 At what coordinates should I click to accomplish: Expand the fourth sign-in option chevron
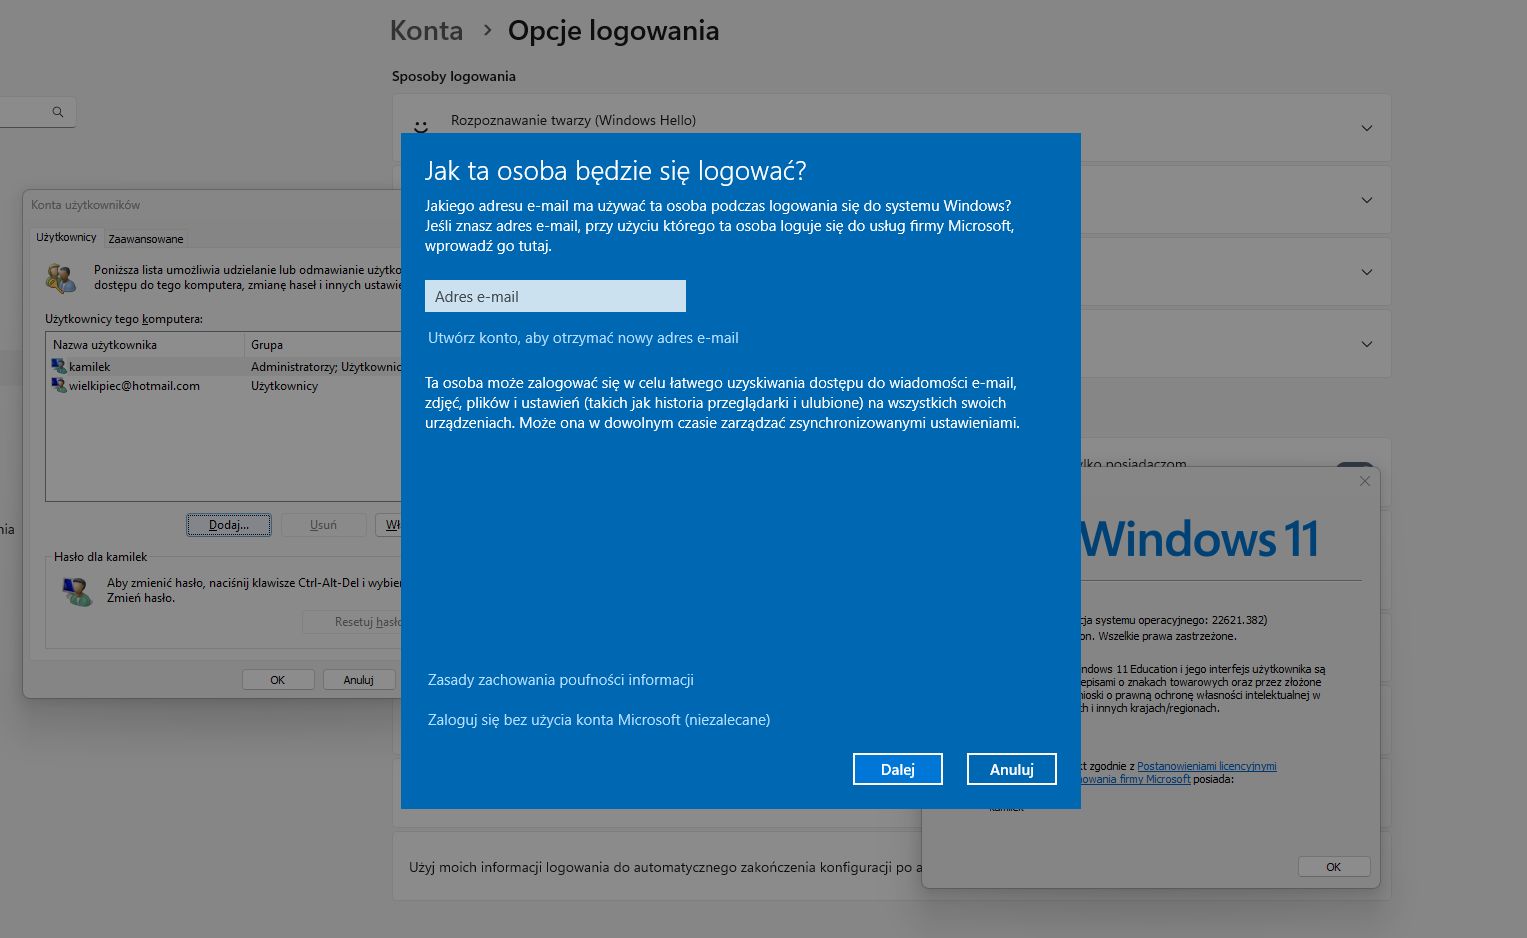point(1367,344)
